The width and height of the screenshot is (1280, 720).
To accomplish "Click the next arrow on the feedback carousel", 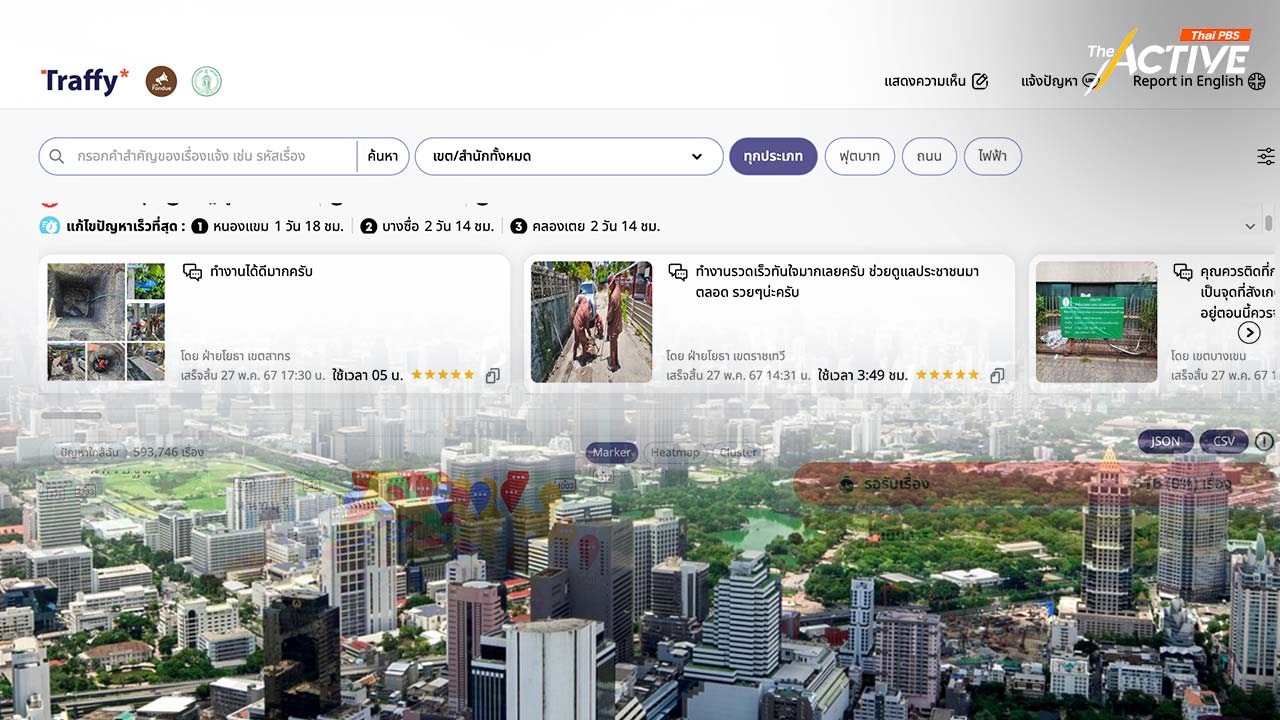I will pyautogui.click(x=1248, y=332).
